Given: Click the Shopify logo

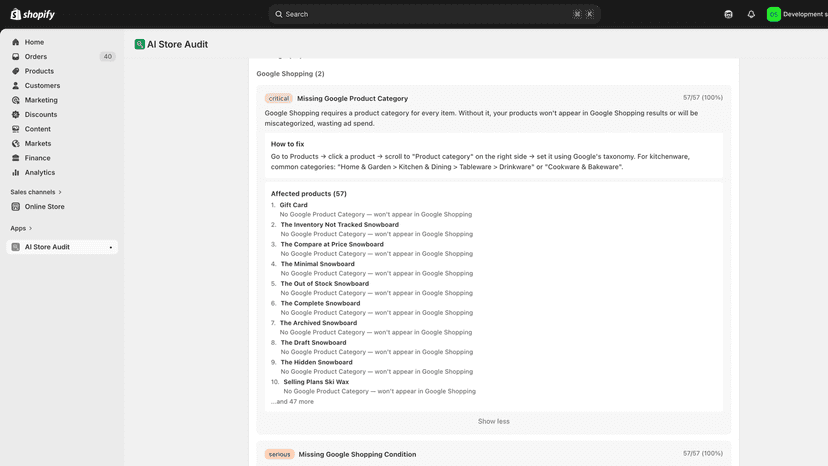Looking at the screenshot, I should coord(32,14).
